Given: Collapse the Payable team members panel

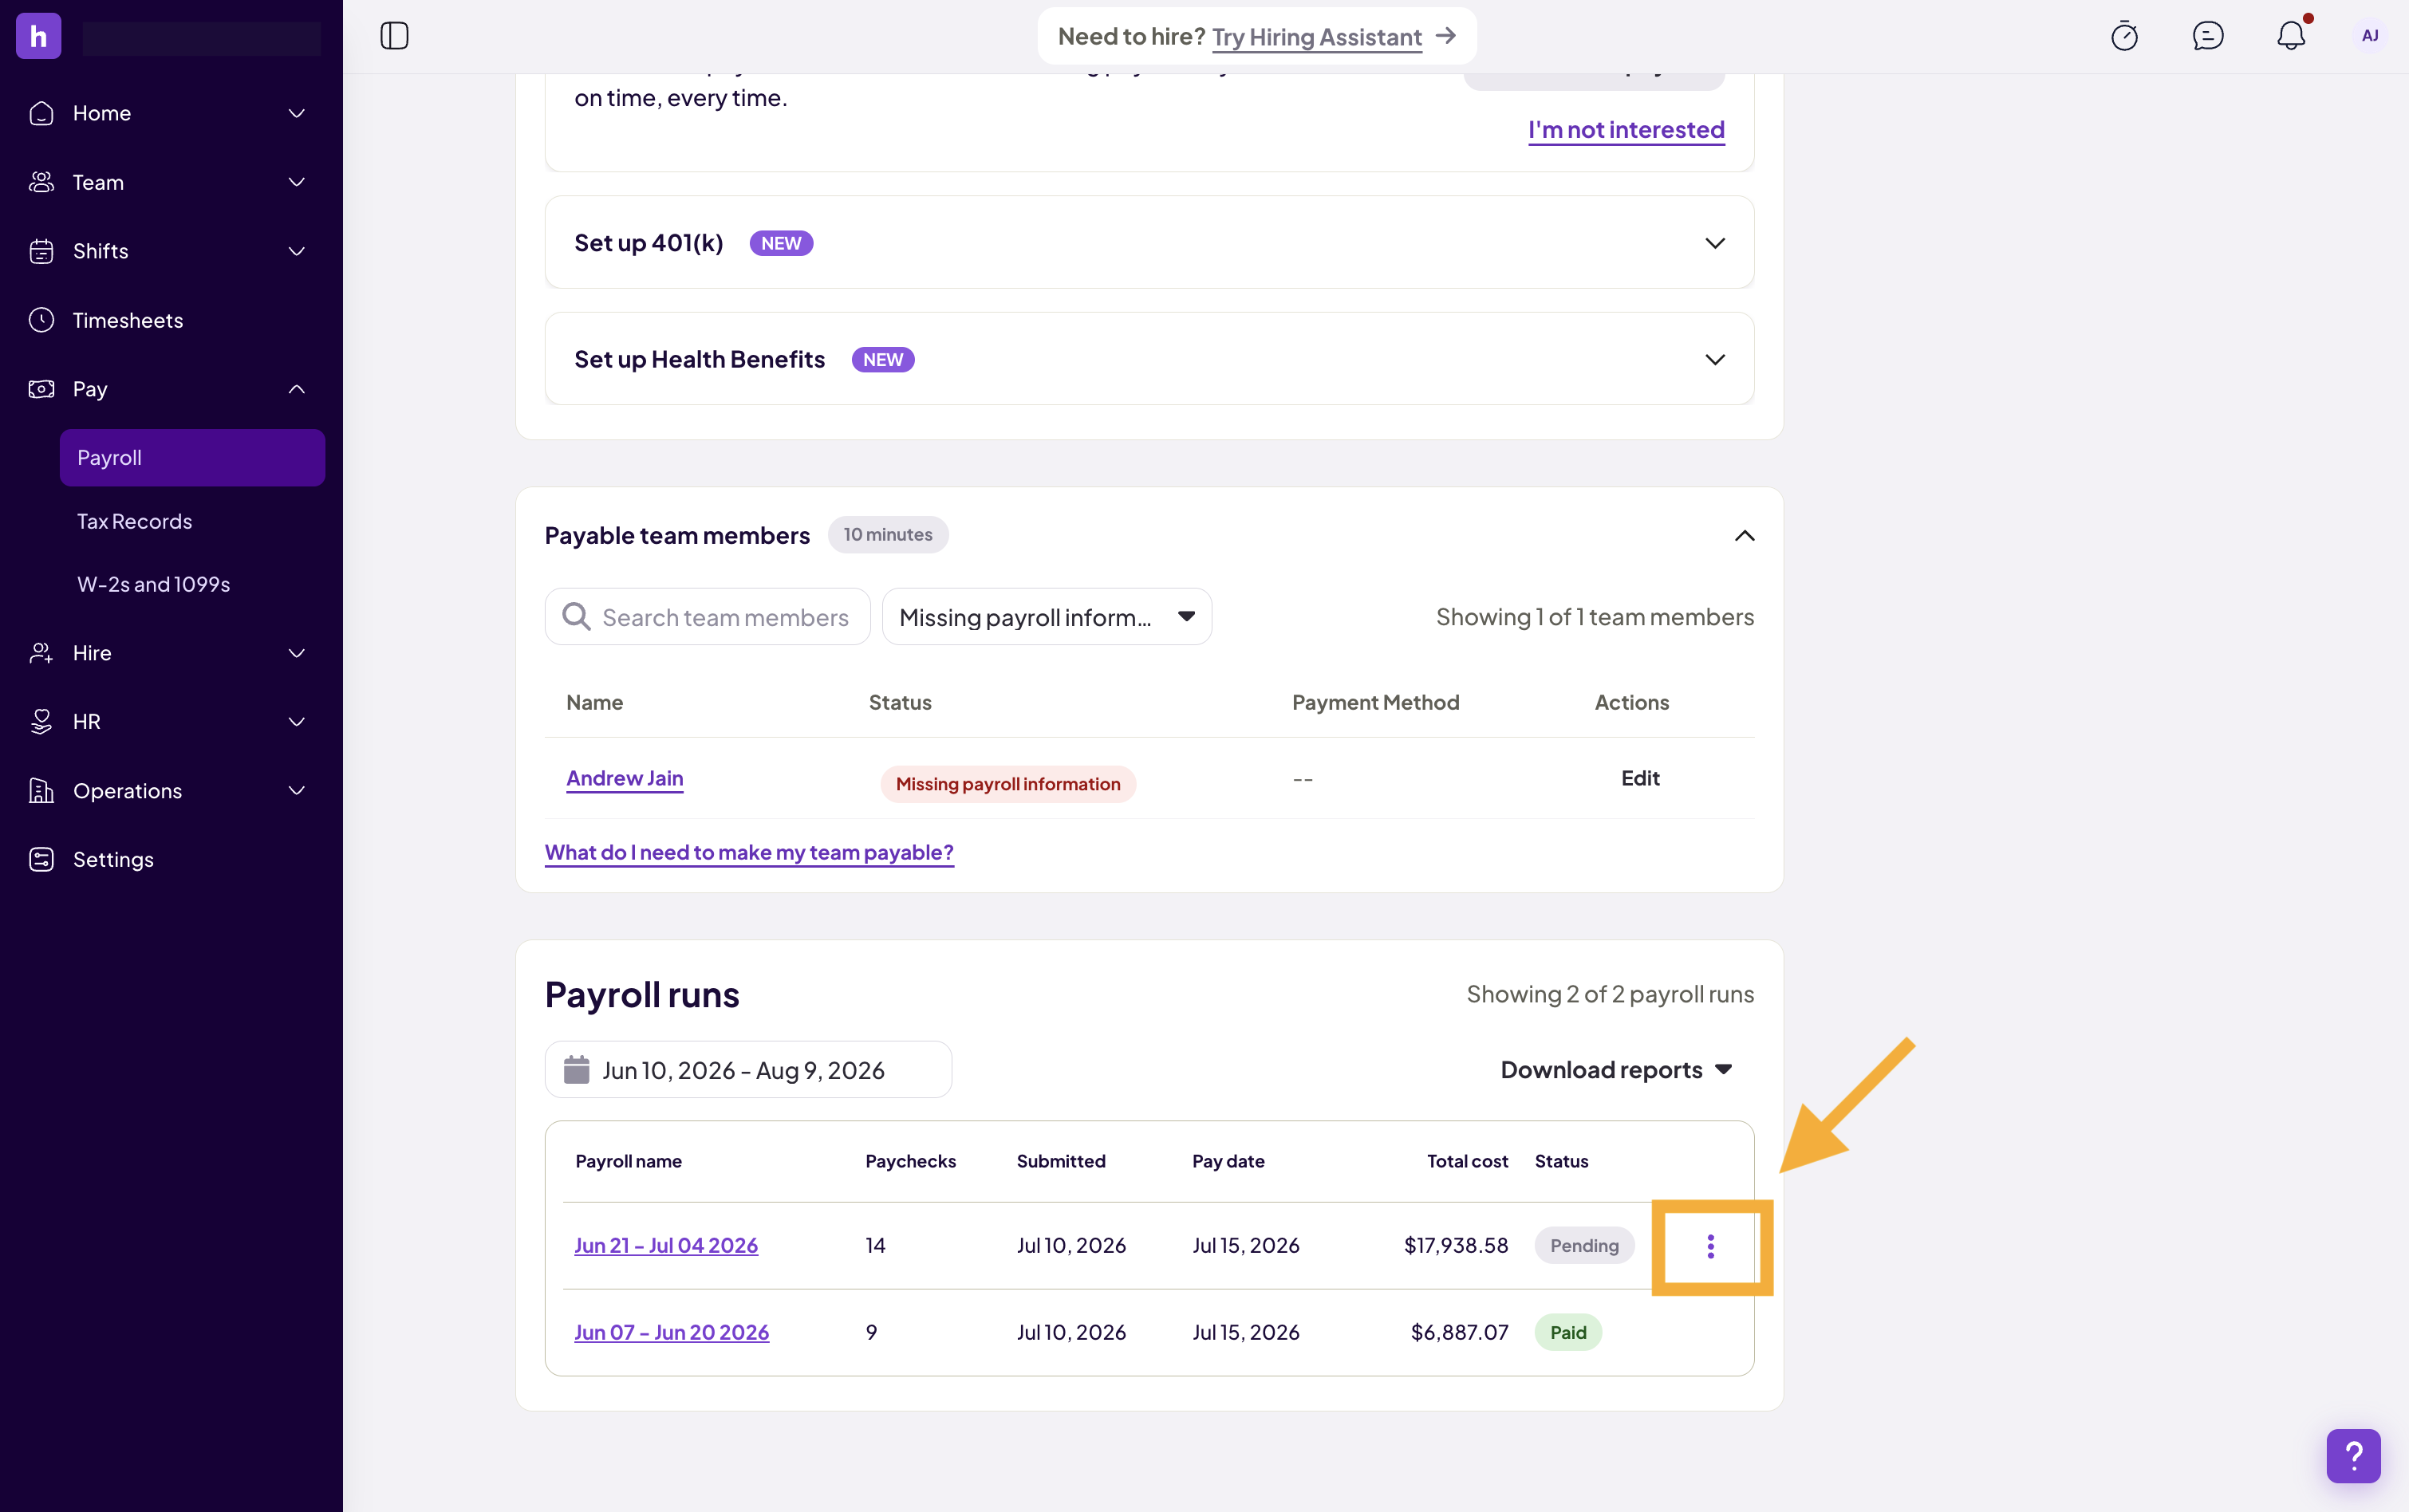Looking at the screenshot, I should 1744,536.
